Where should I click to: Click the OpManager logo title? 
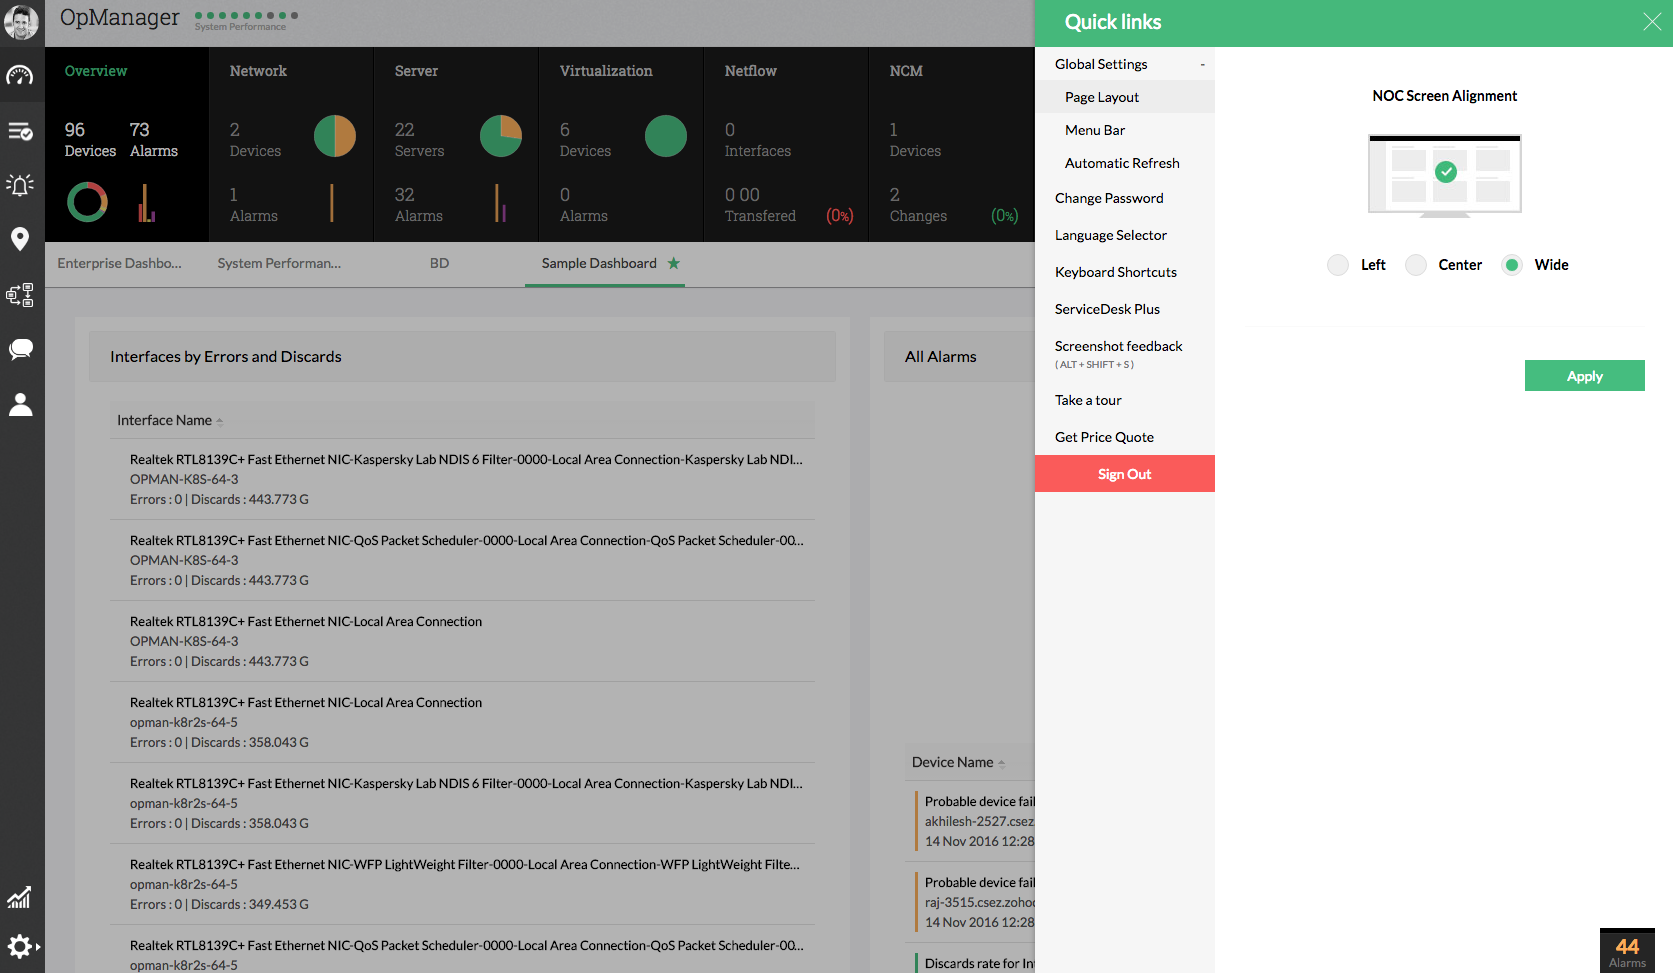(120, 17)
